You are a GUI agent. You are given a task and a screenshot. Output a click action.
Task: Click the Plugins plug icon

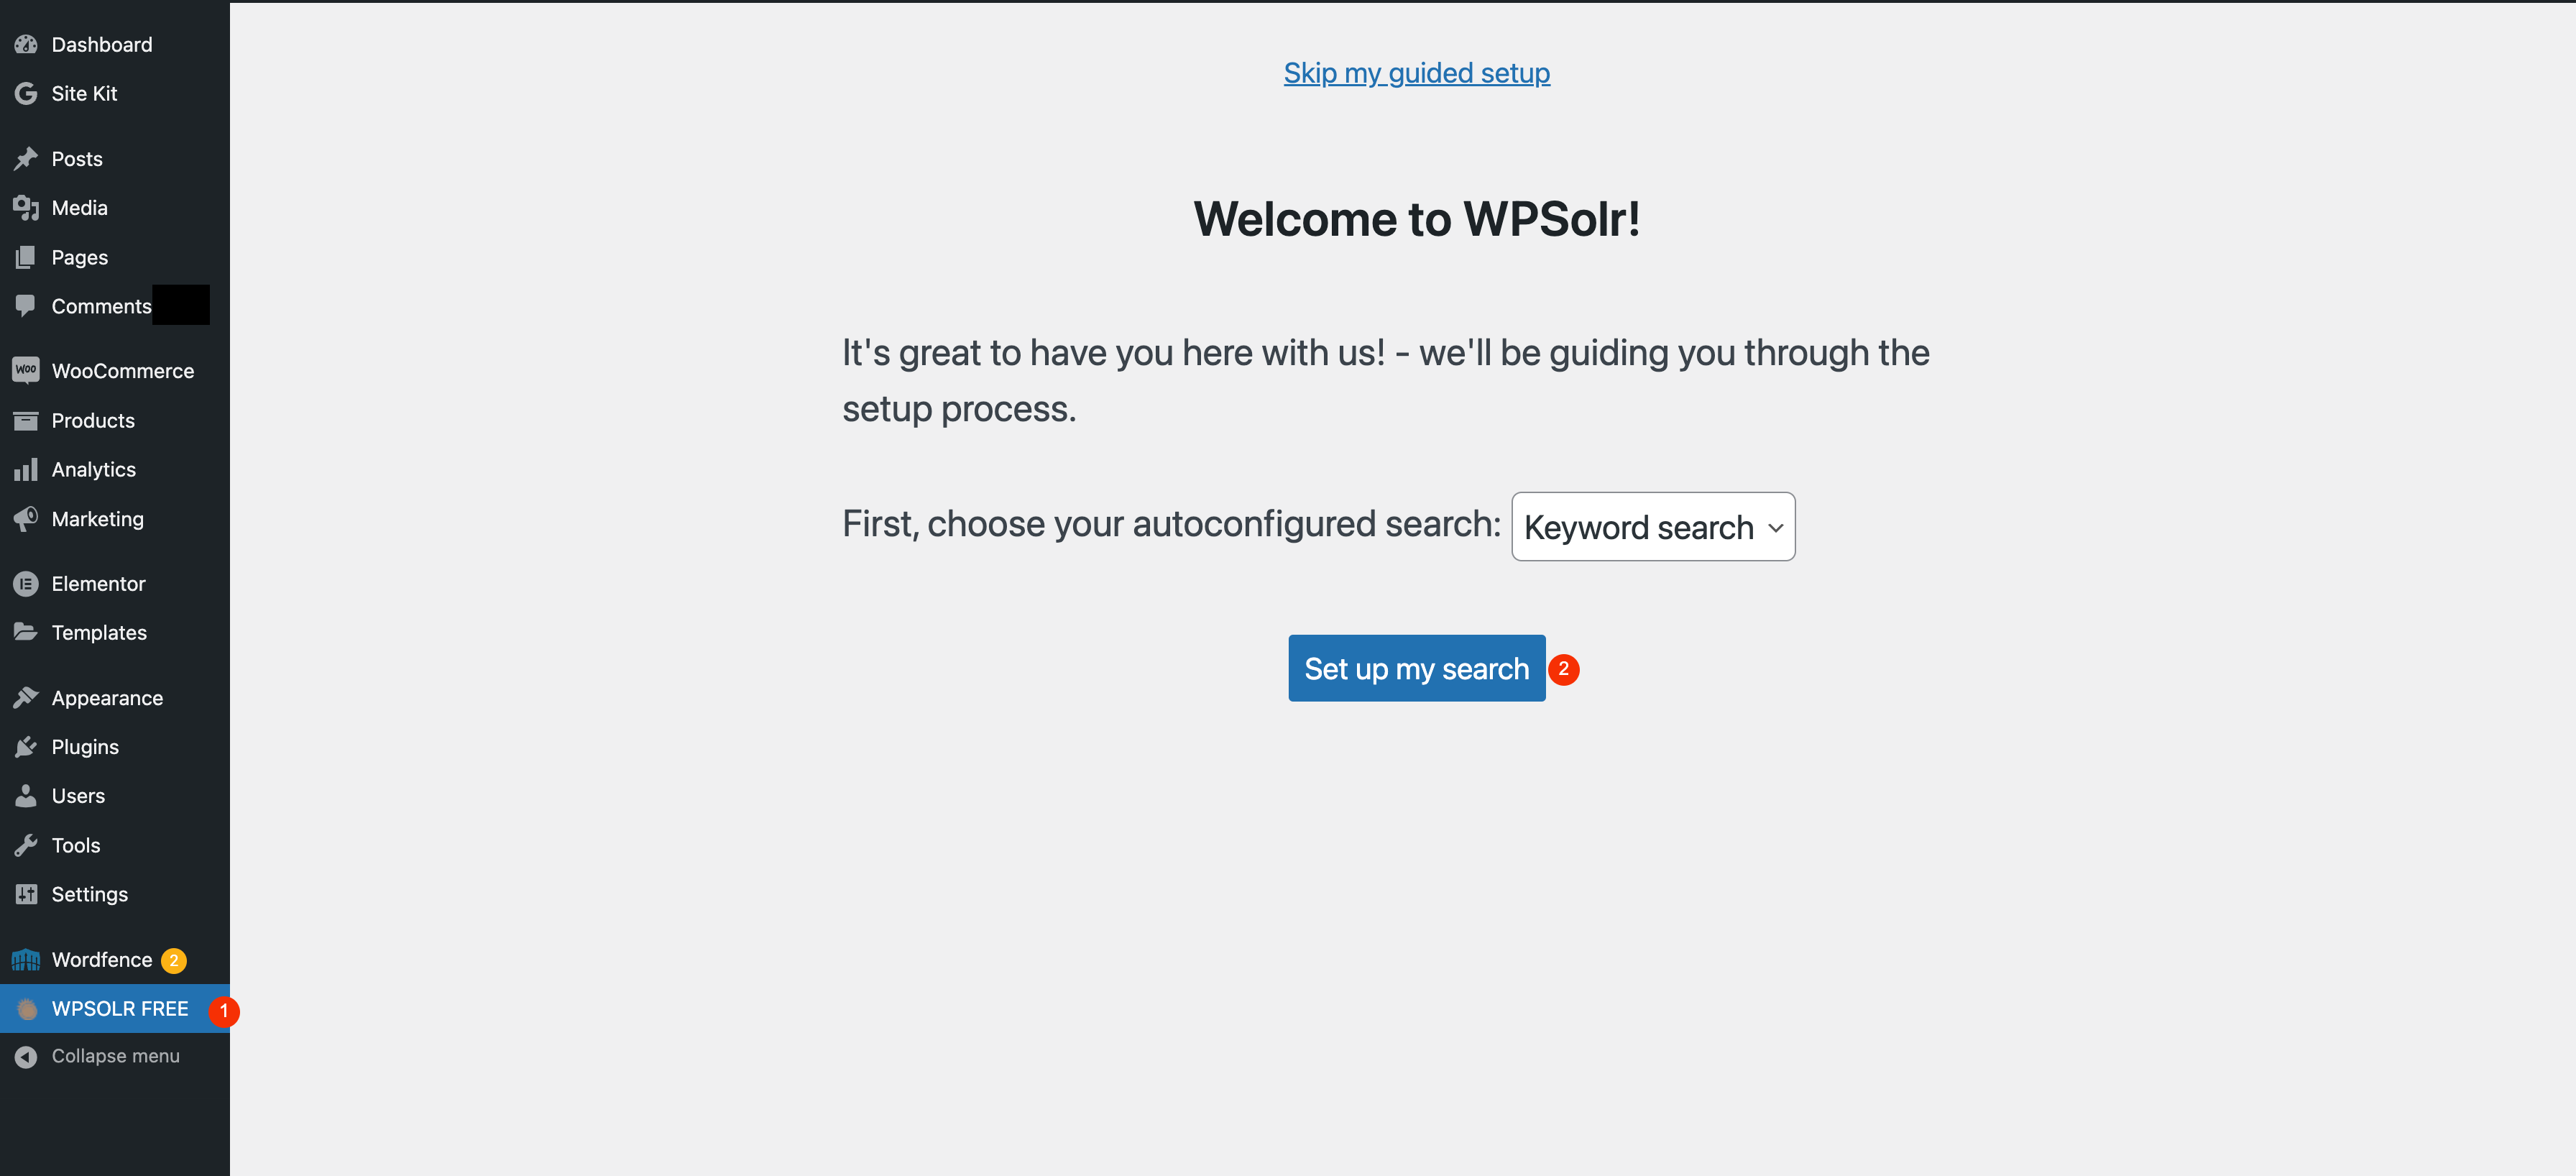point(26,747)
